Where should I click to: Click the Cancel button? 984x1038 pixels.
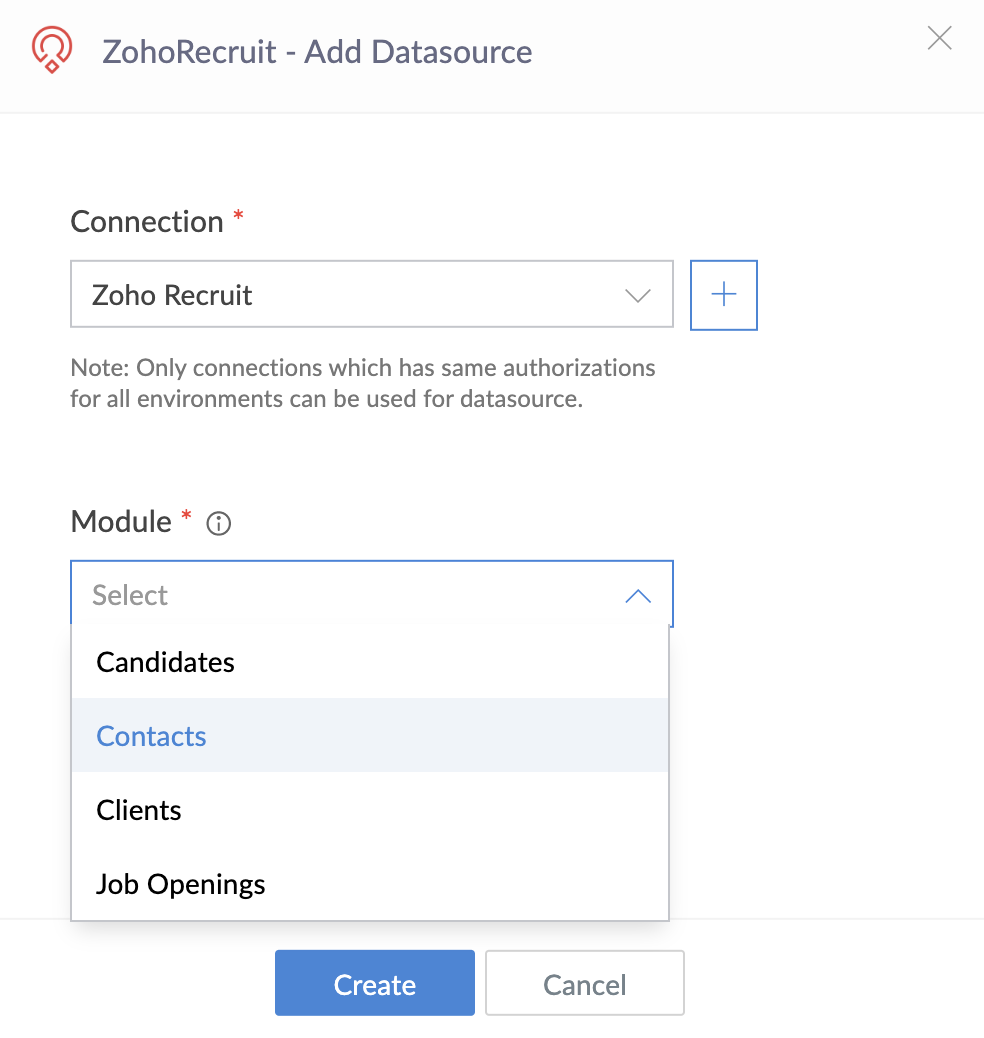(584, 984)
